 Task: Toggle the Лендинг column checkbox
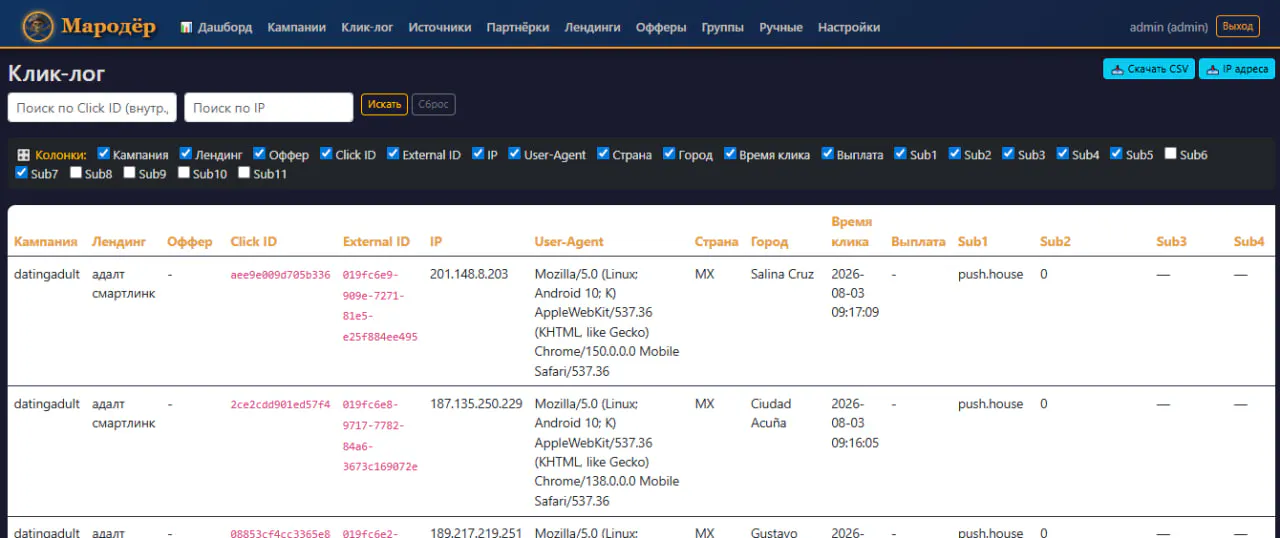click(x=185, y=154)
